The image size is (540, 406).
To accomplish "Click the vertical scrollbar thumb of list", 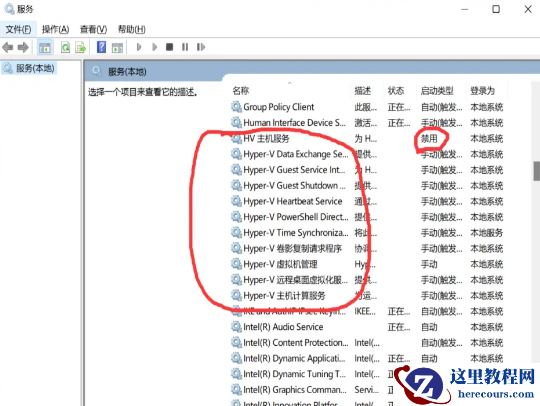I will pyautogui.click(x=537, y=171).
